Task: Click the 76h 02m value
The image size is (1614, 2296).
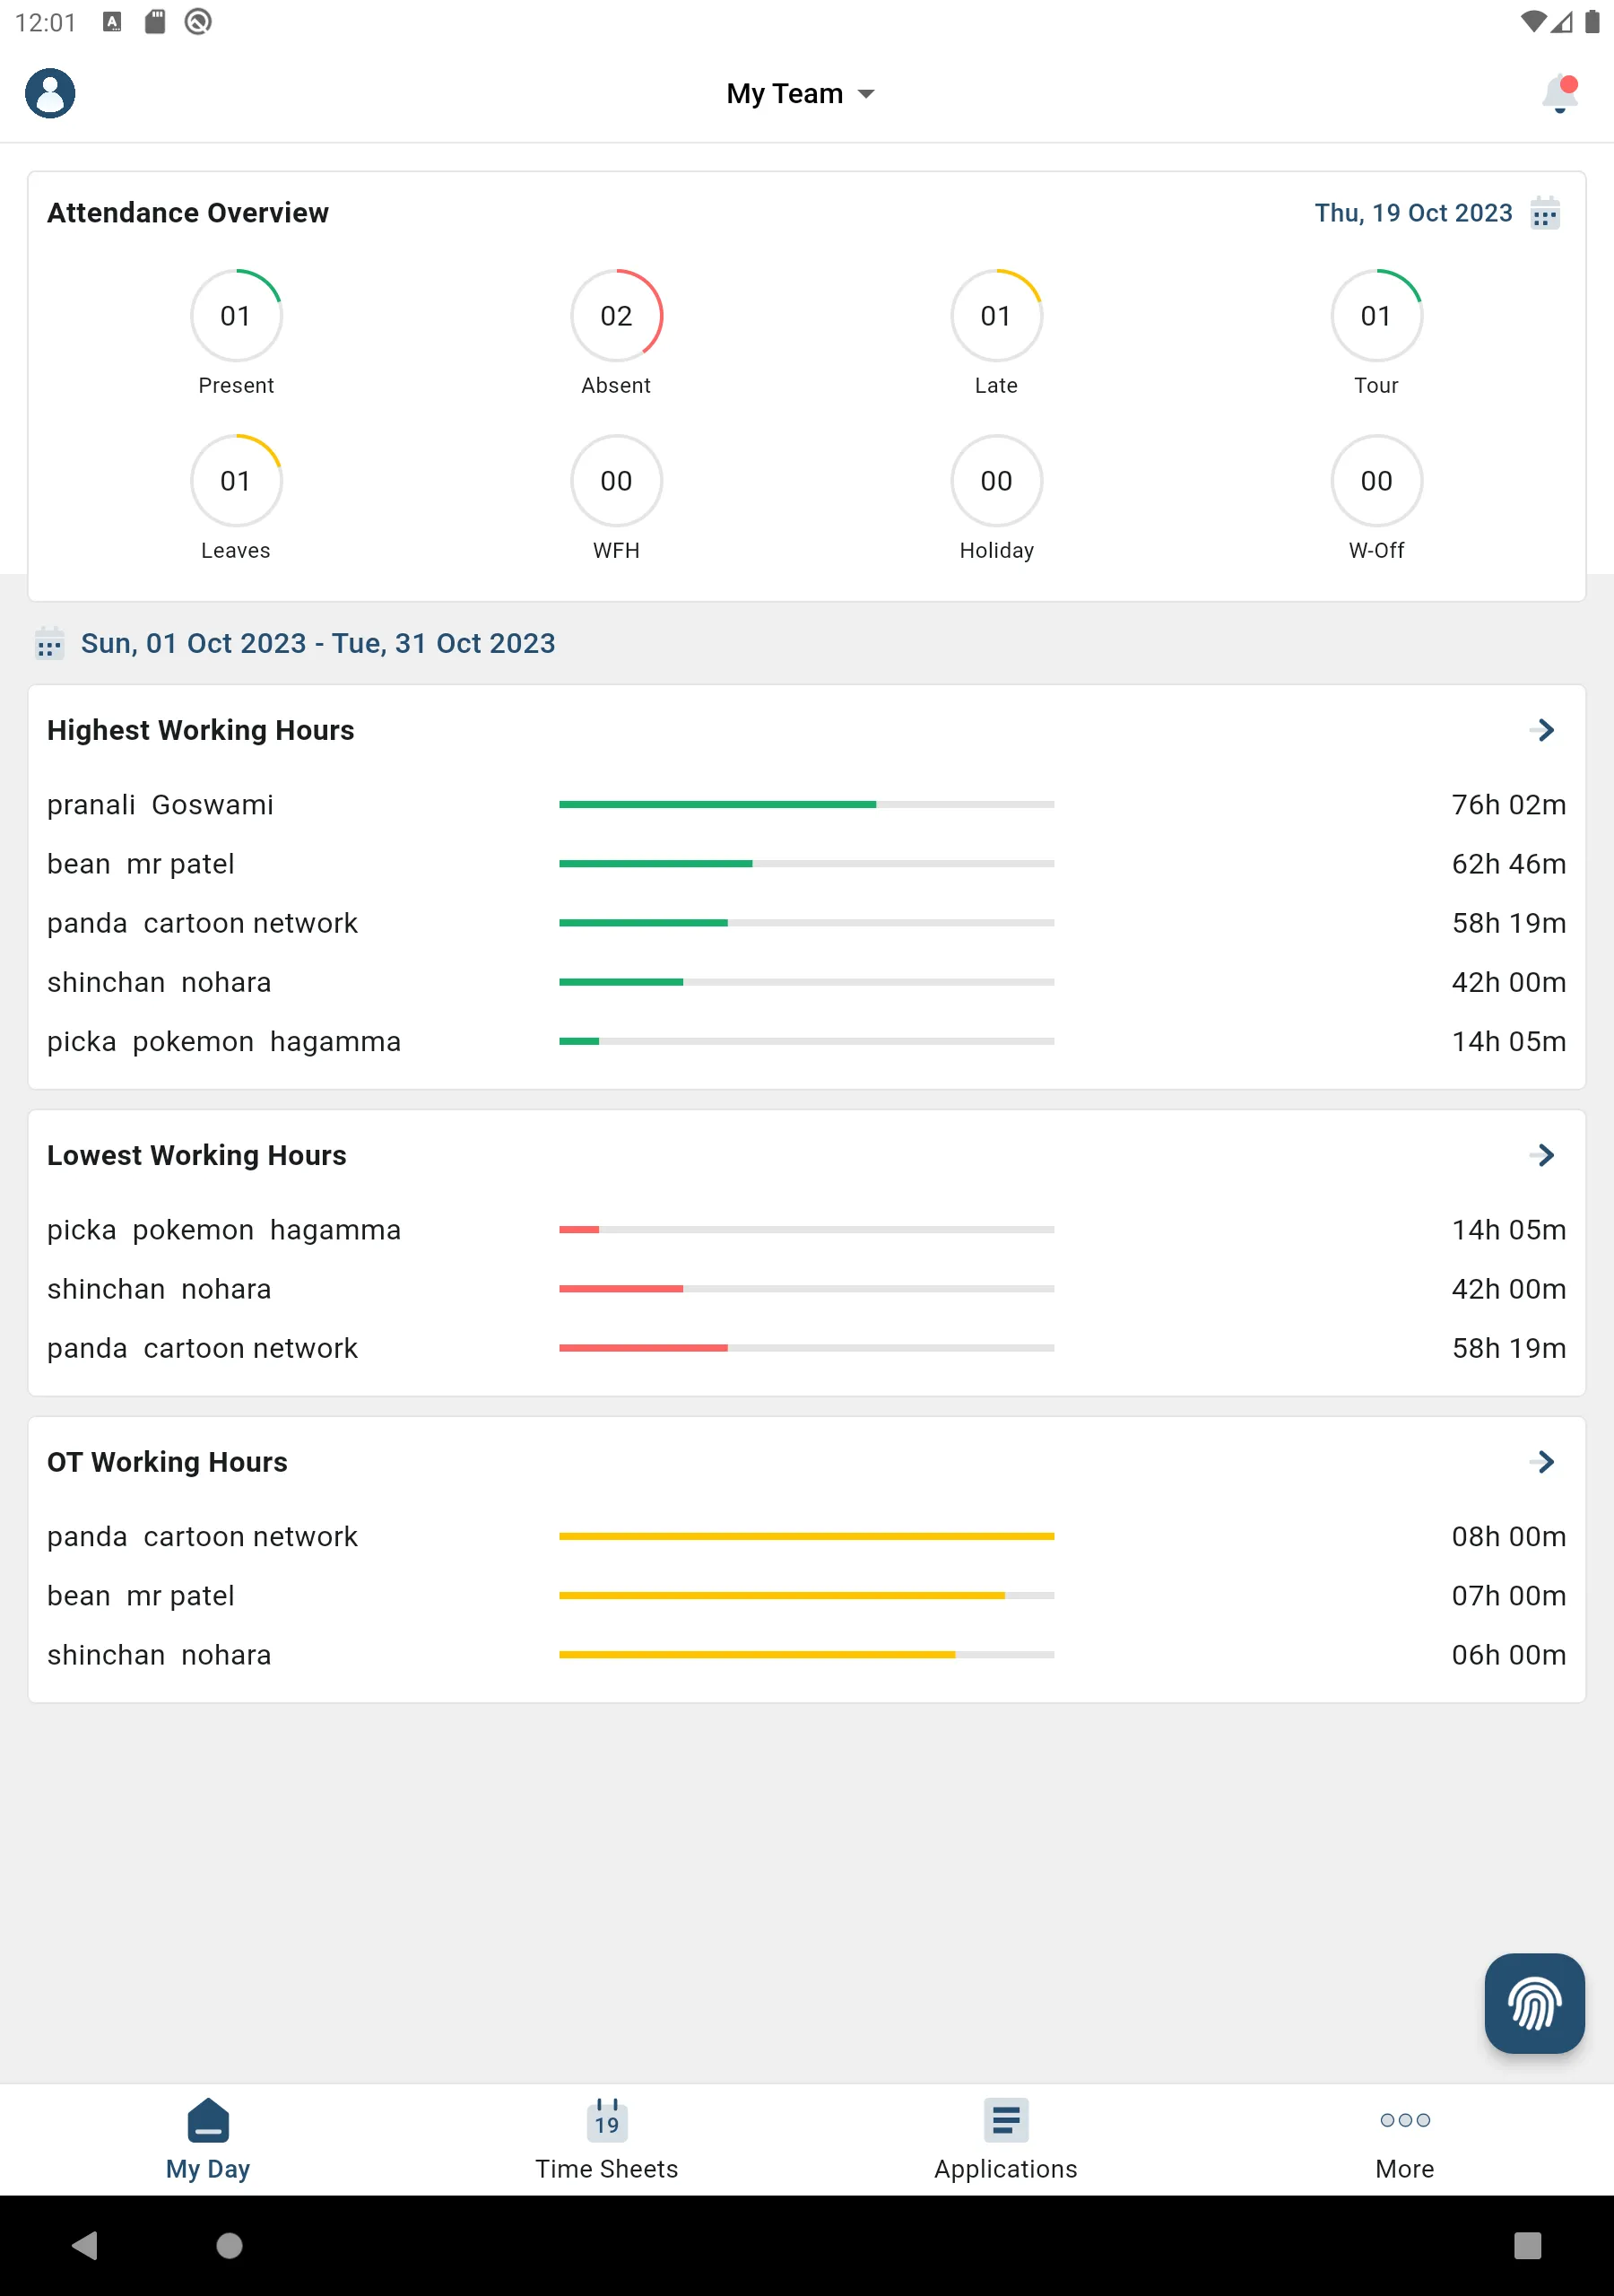Action: pos(1509,805)
